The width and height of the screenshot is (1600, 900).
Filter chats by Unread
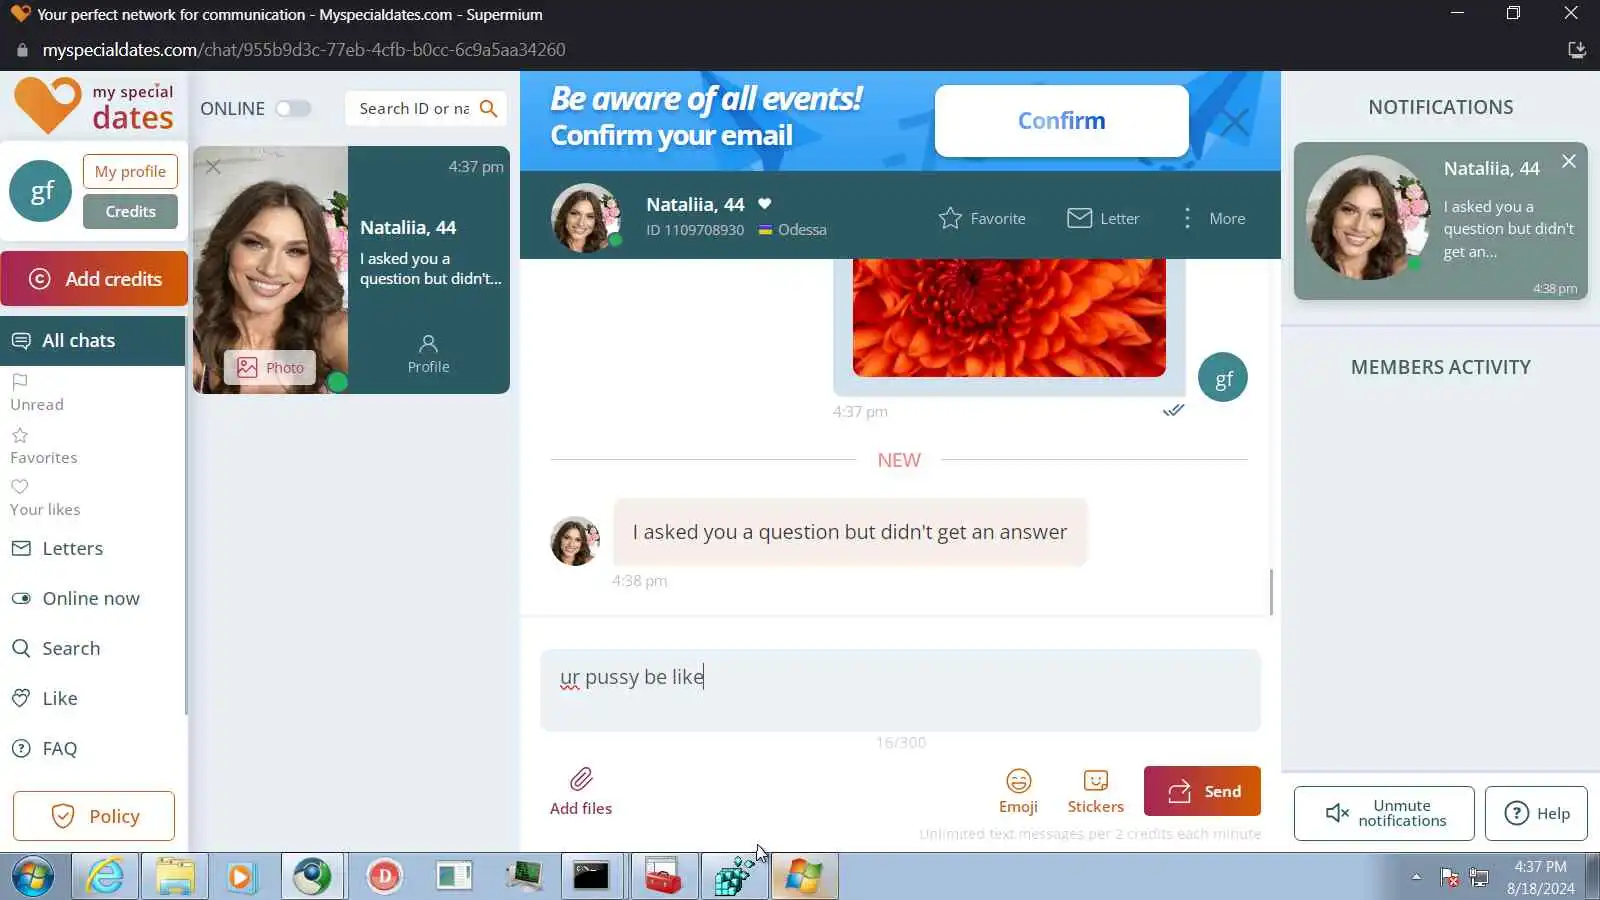37,393
